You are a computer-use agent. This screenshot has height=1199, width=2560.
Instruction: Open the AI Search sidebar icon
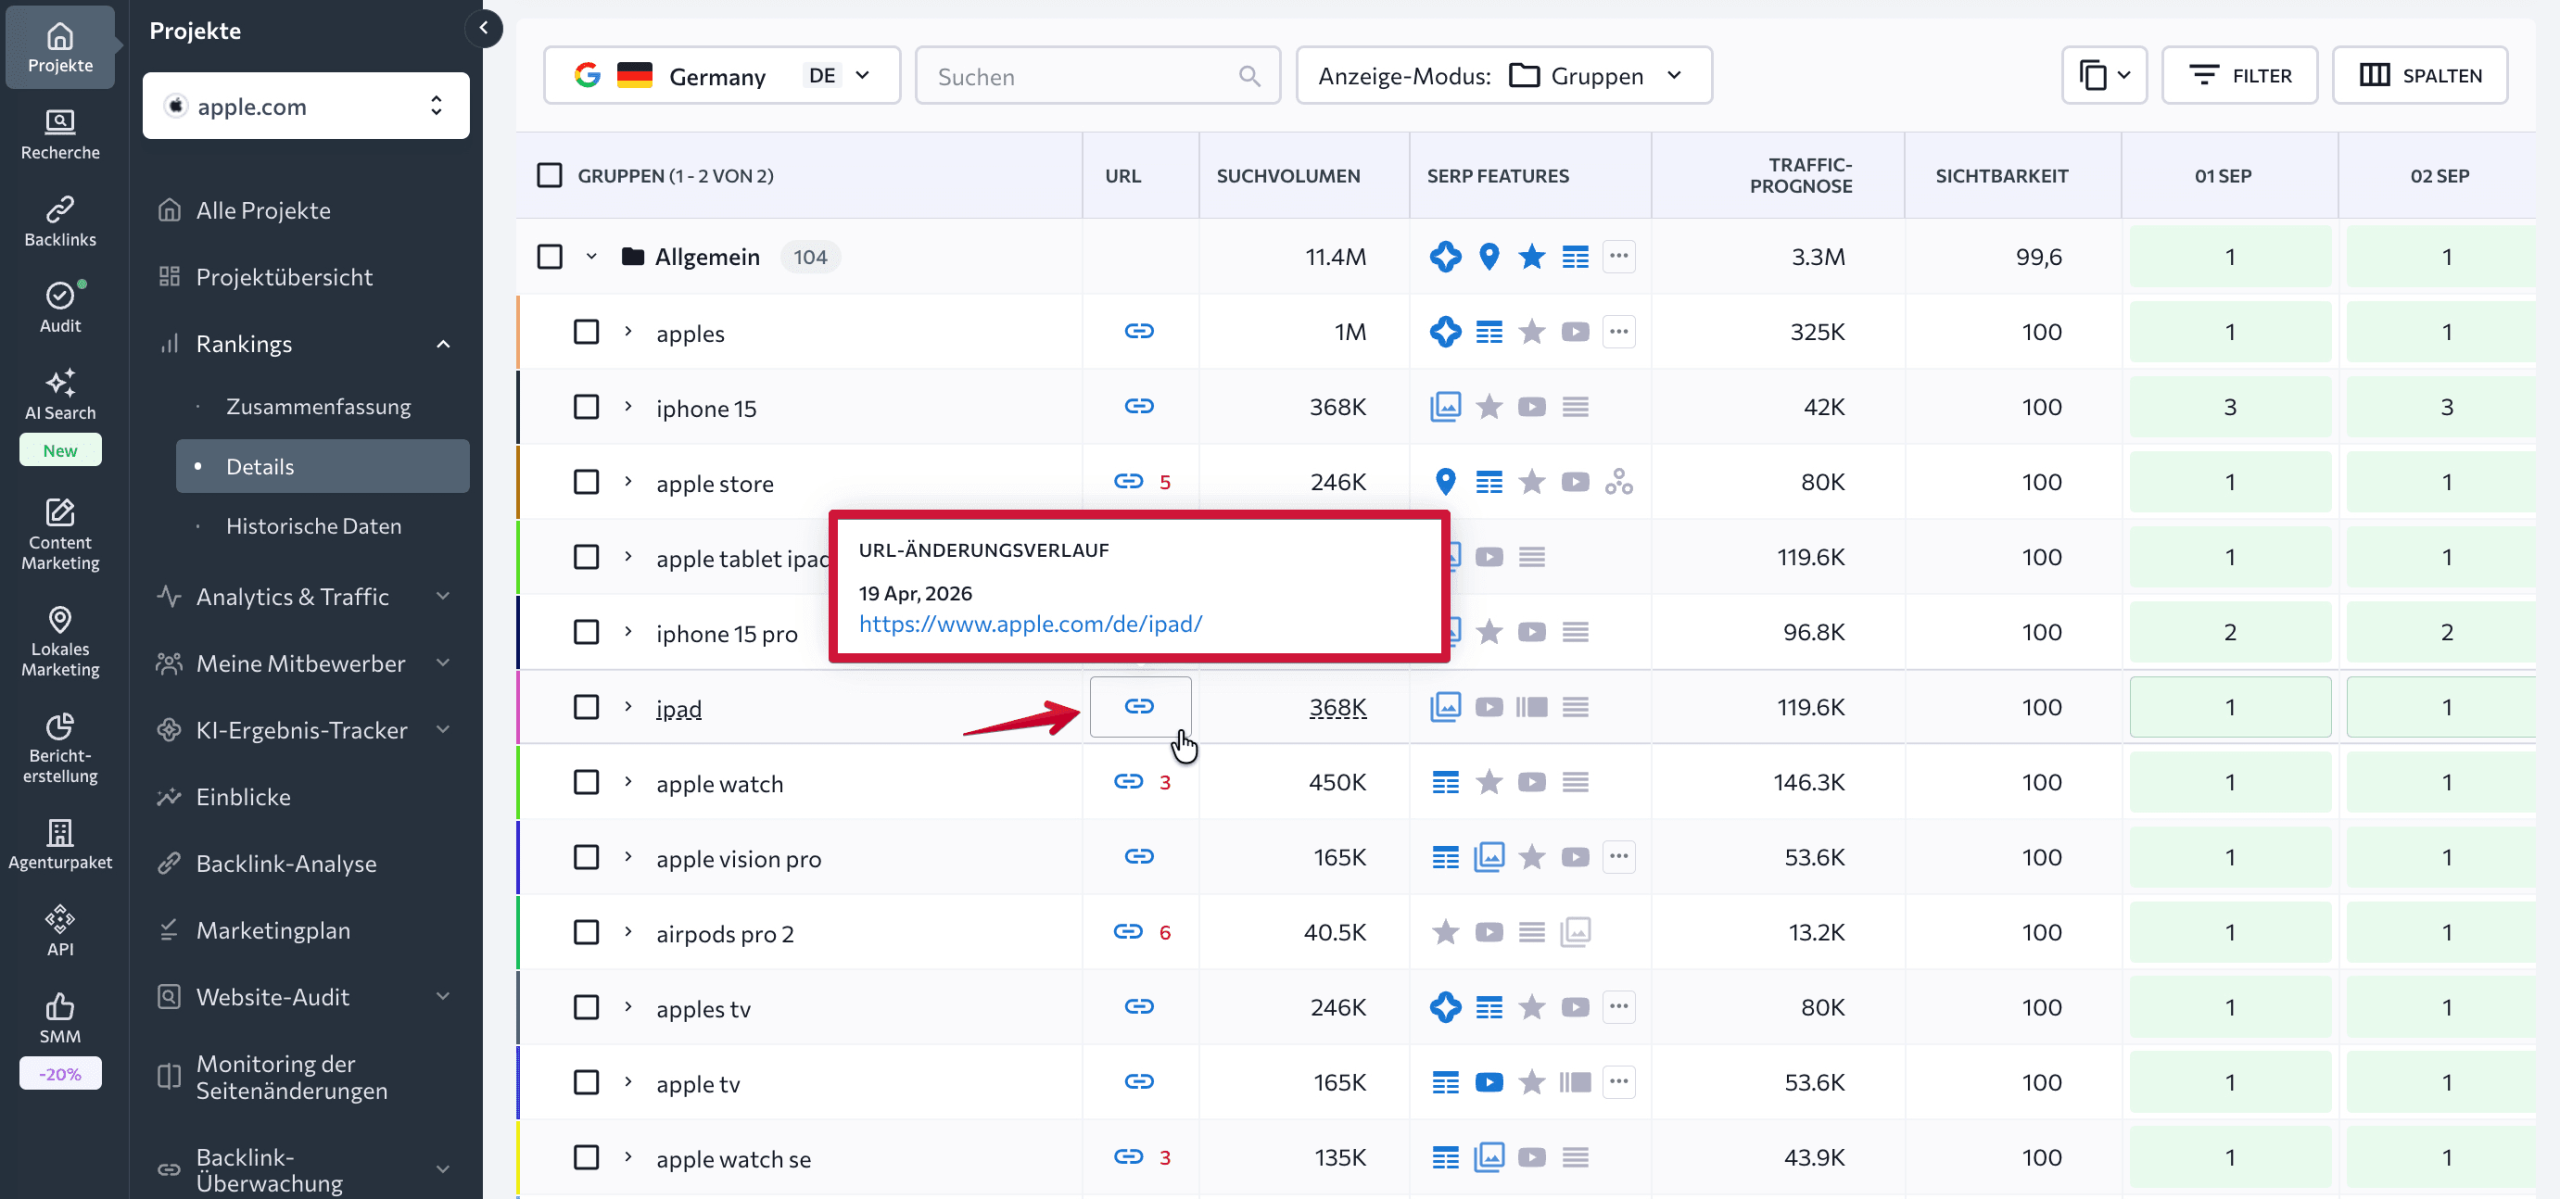(60, 394)
